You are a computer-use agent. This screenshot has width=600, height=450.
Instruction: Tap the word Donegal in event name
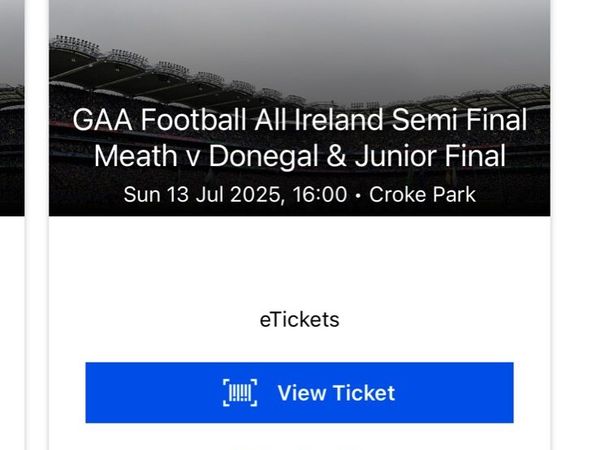coord(265,157)
